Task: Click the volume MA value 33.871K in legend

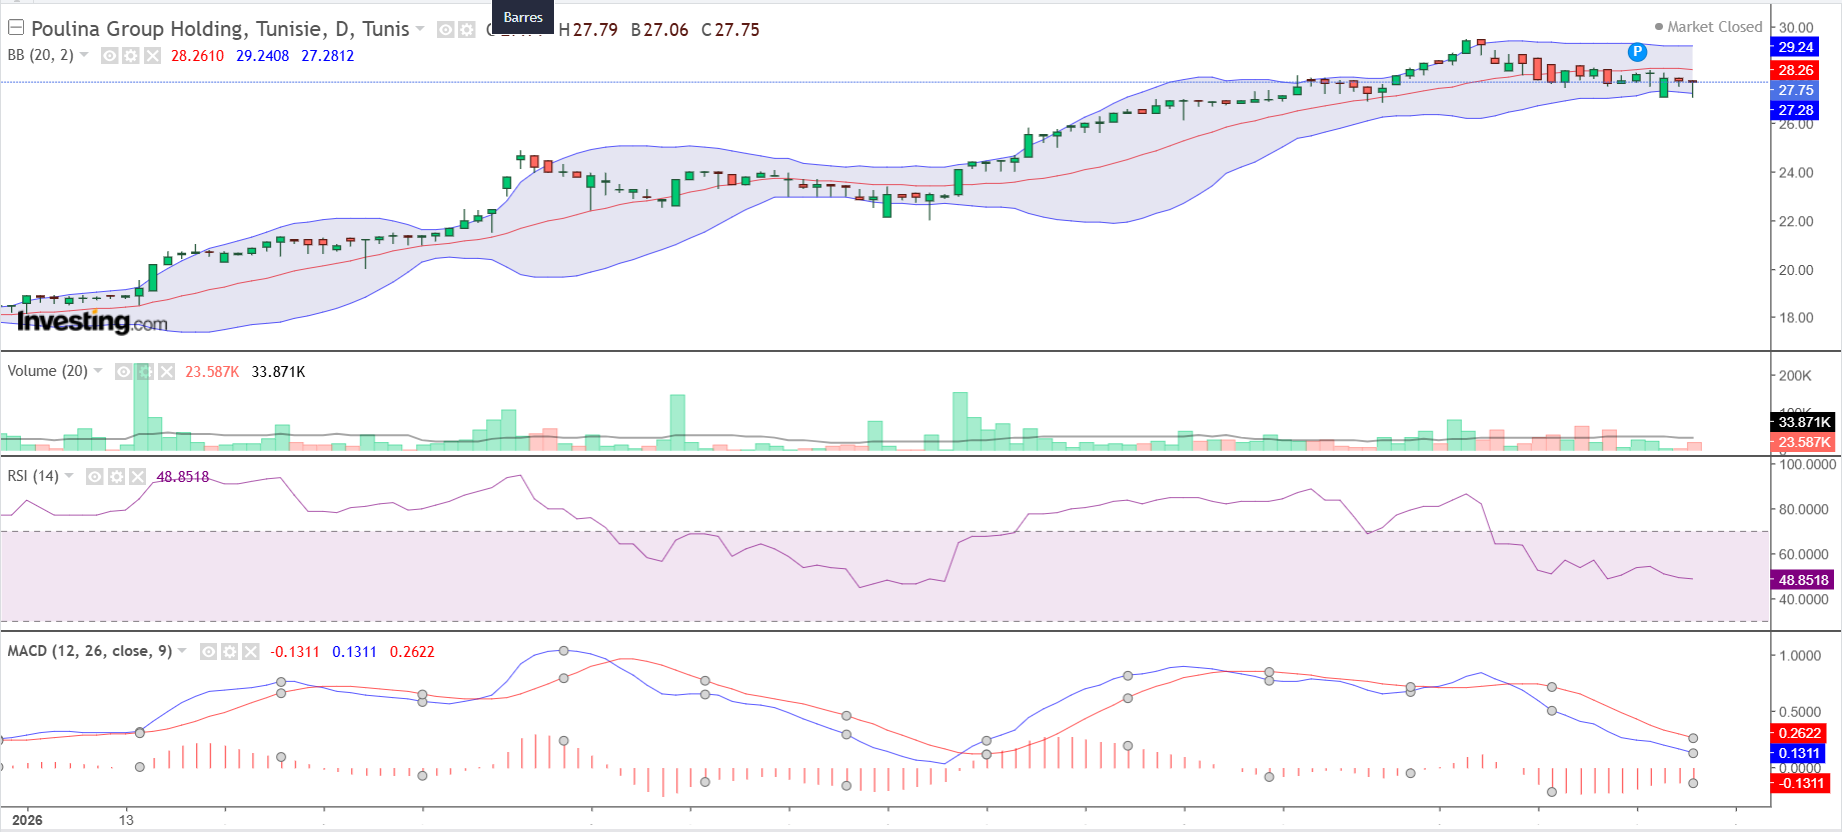Action: tap(279, 372)
